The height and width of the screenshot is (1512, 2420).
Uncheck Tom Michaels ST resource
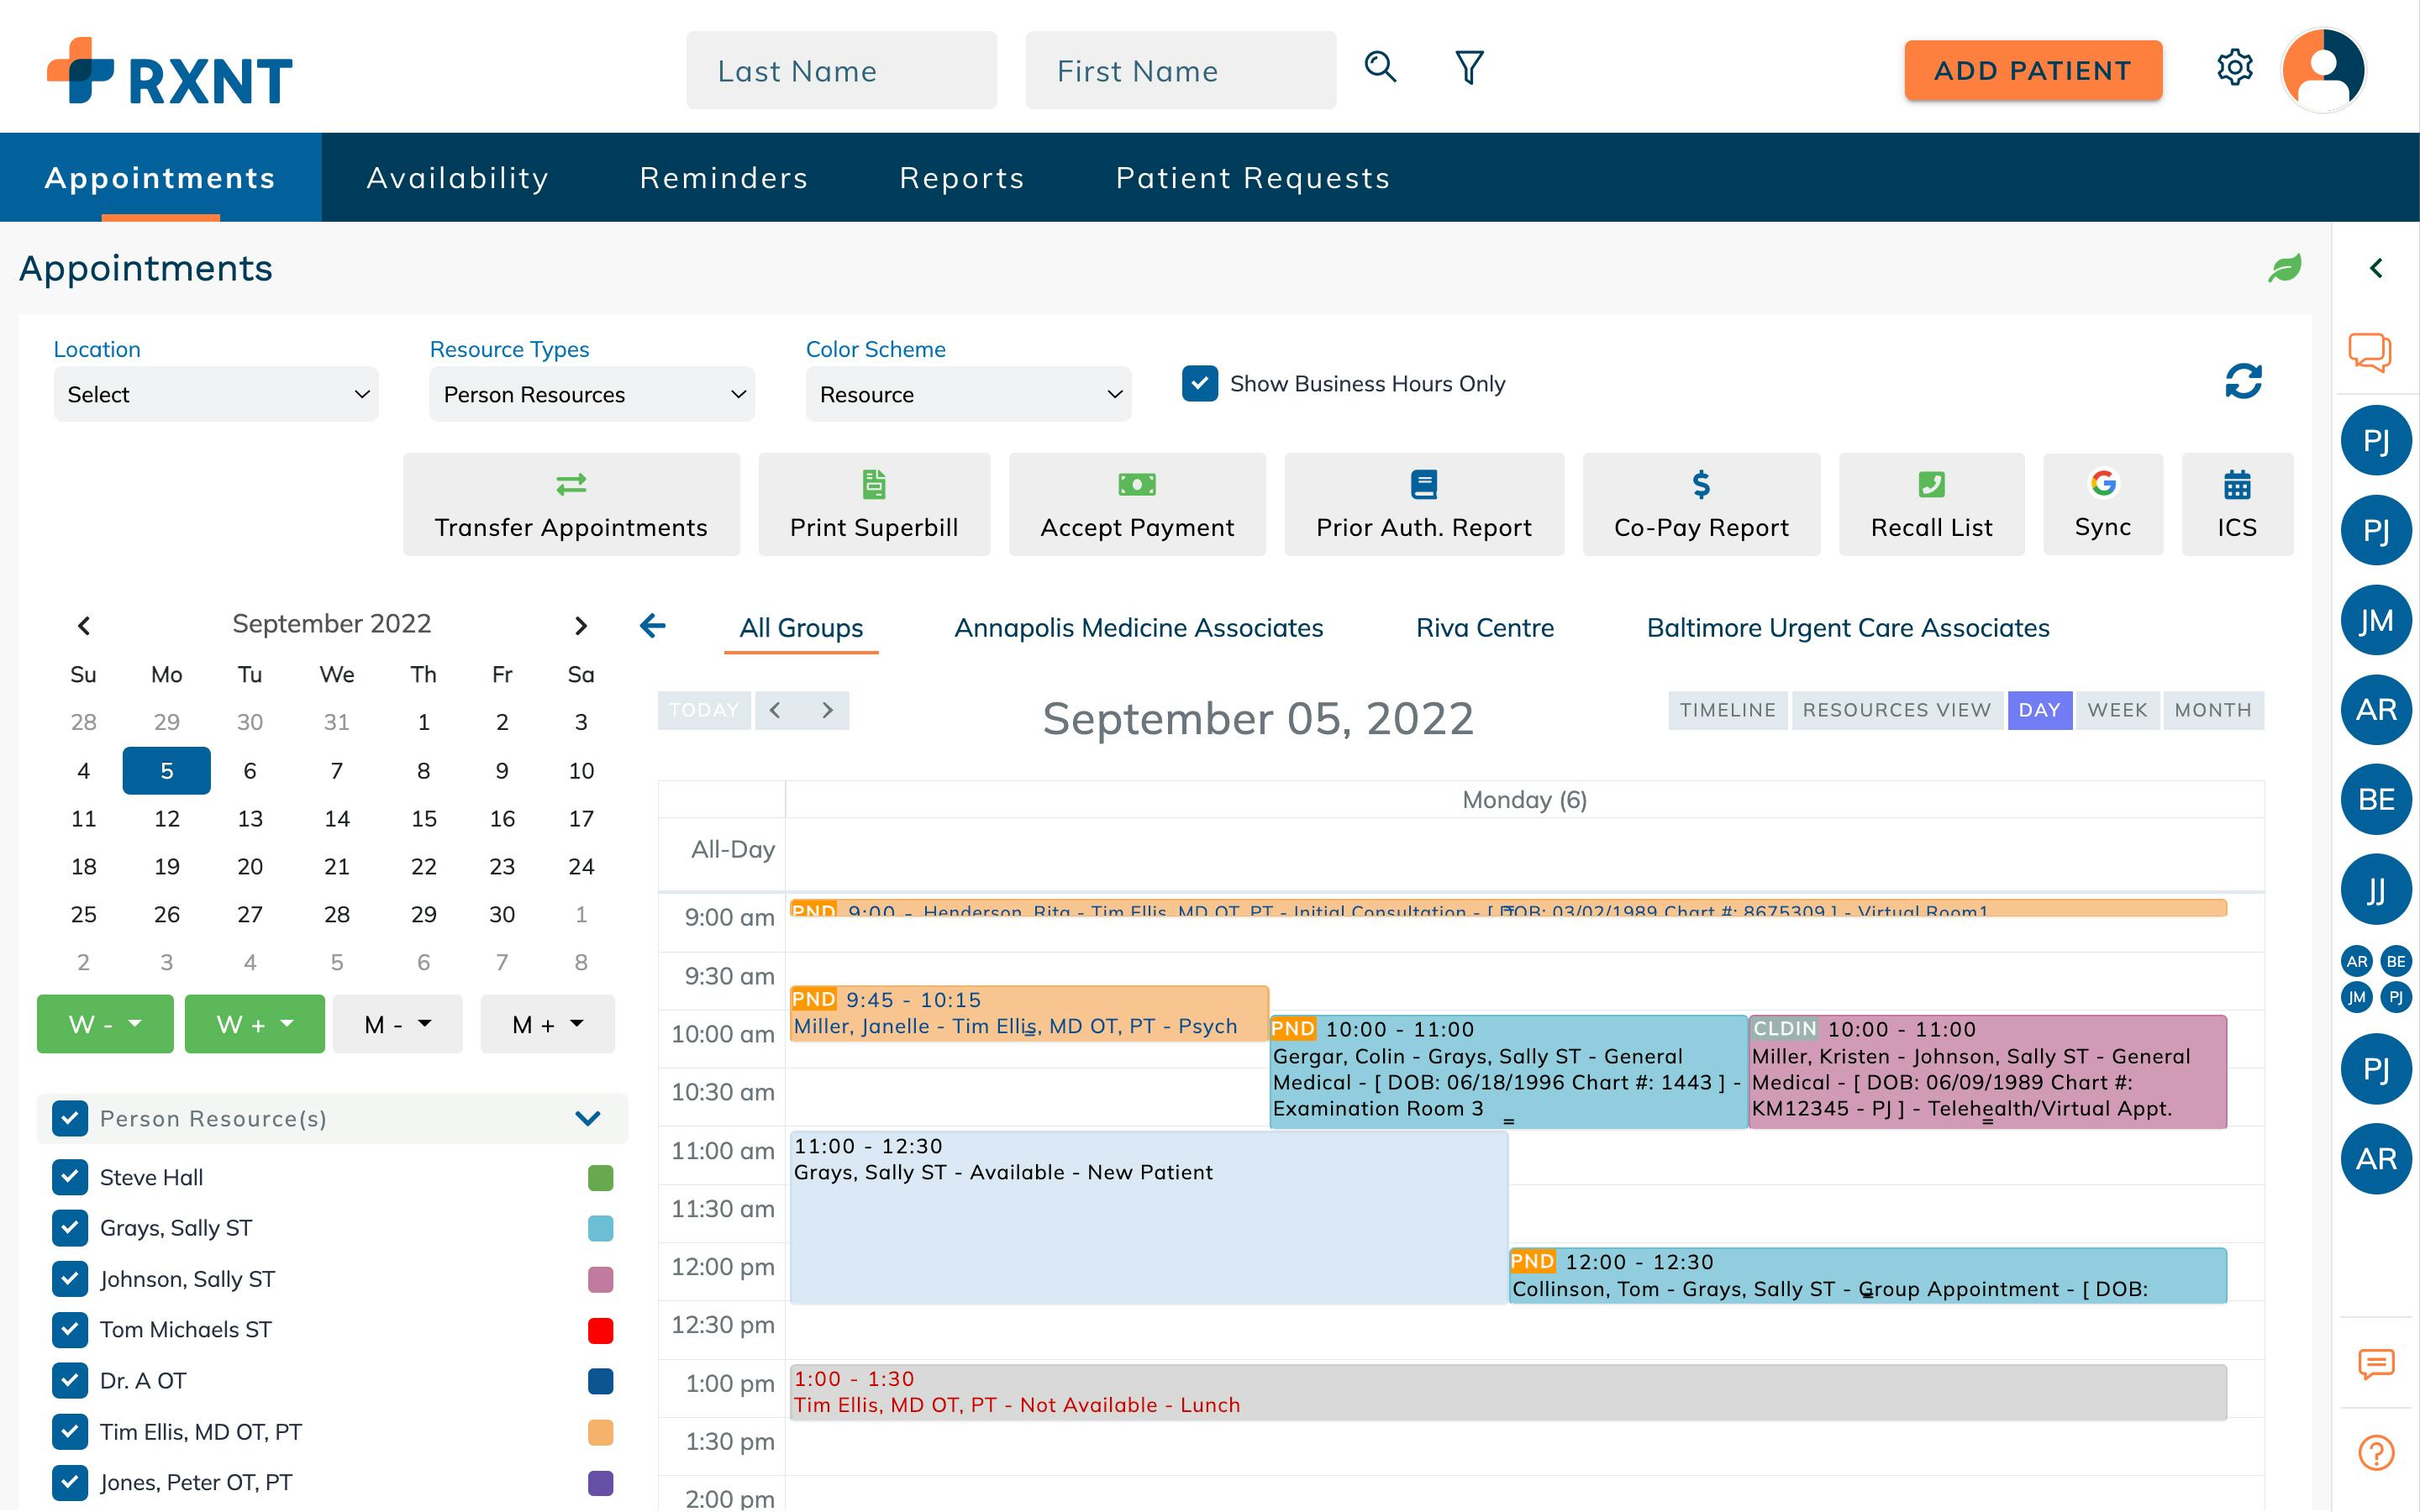click(70, 1330)
